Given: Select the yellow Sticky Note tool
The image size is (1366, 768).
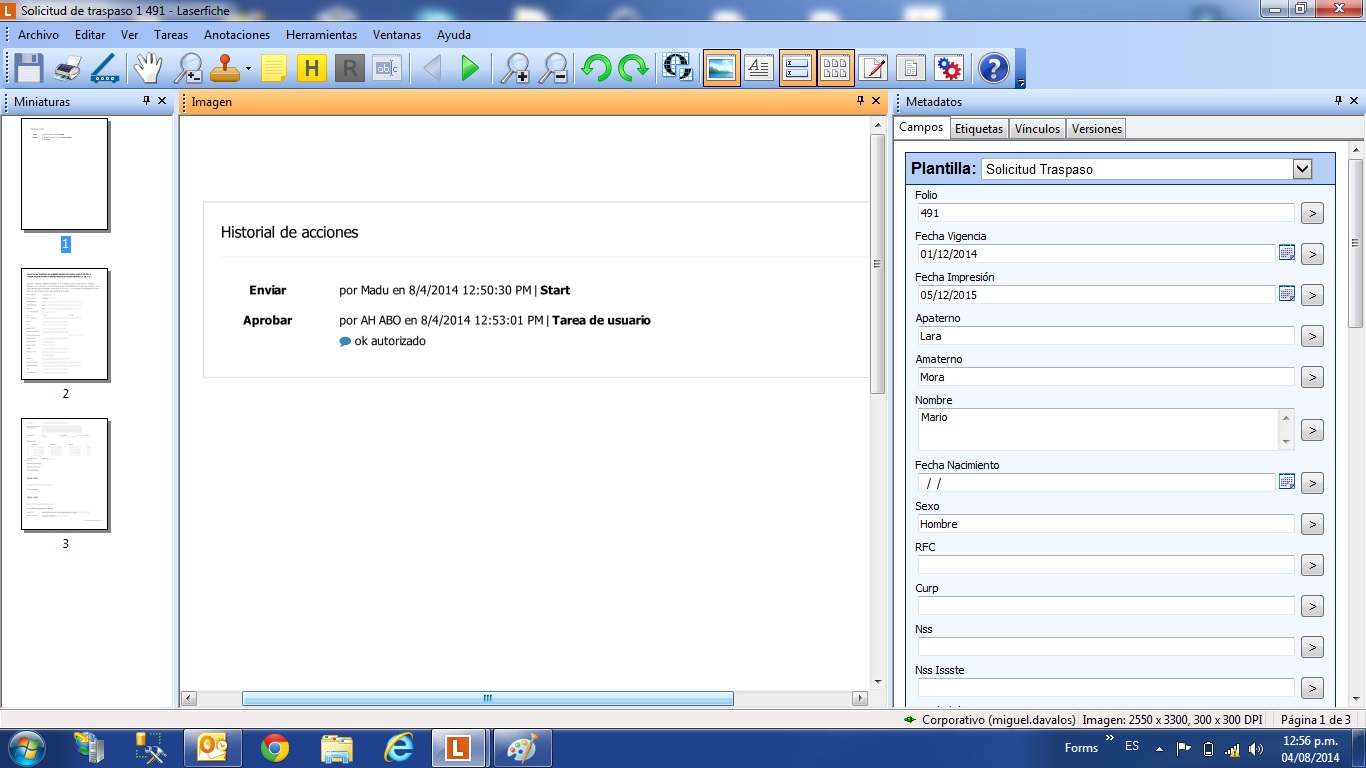Looking at the screenshot, I should point(274,68).
